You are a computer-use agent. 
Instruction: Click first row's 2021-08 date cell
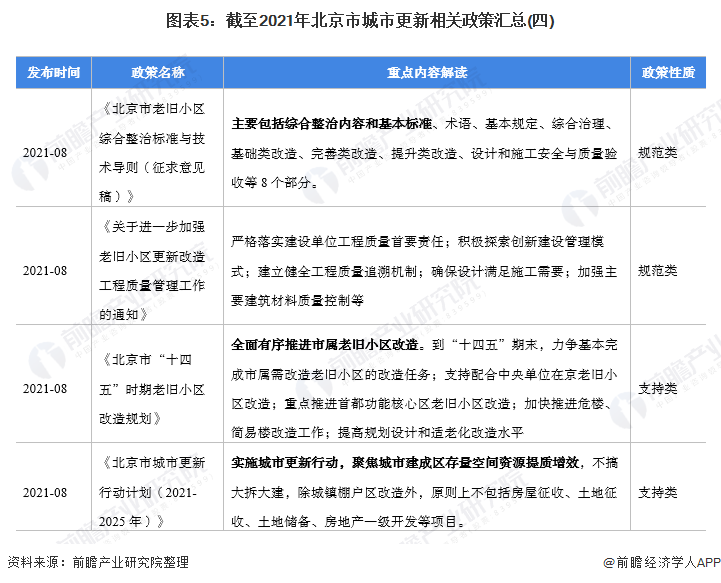pyautogui.click(x=45, y=153)
